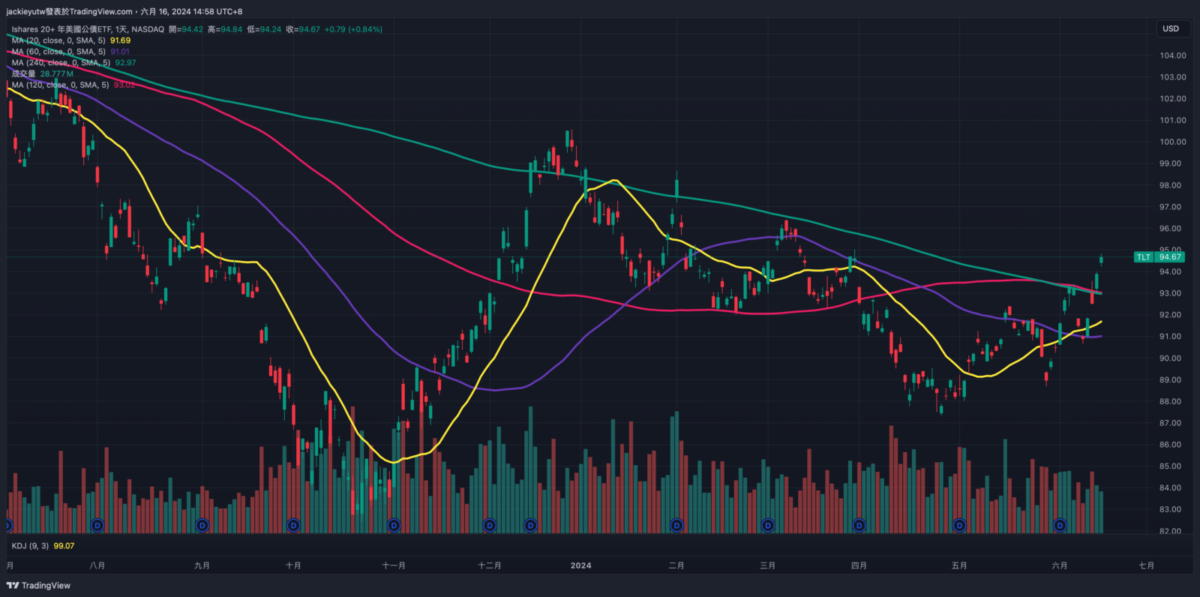Click the 2024 label on time axis
This screenshot has height=597, width=1200.
click(x=581, y=565)
